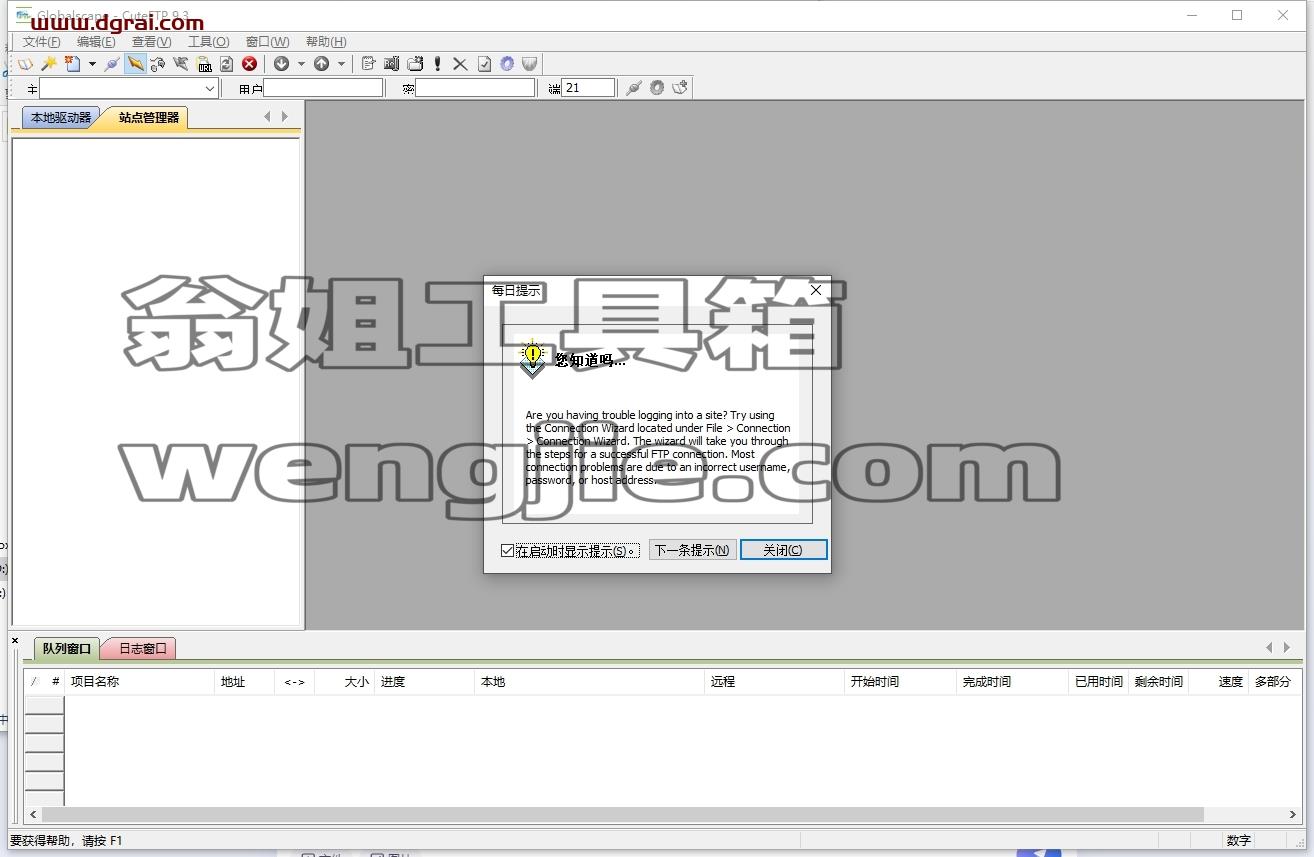Click the red Stop icon
This screenshot has width=1314, height=857.
point(249,64)
